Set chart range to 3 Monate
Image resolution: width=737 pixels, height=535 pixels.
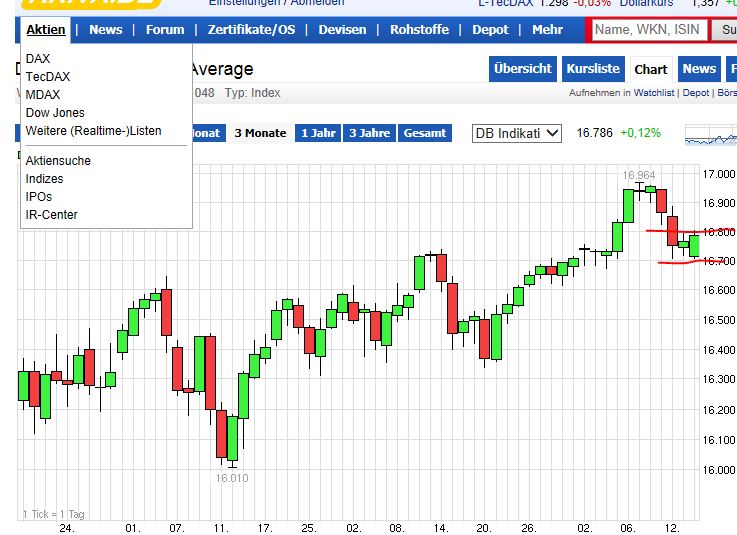click(260, 133)
